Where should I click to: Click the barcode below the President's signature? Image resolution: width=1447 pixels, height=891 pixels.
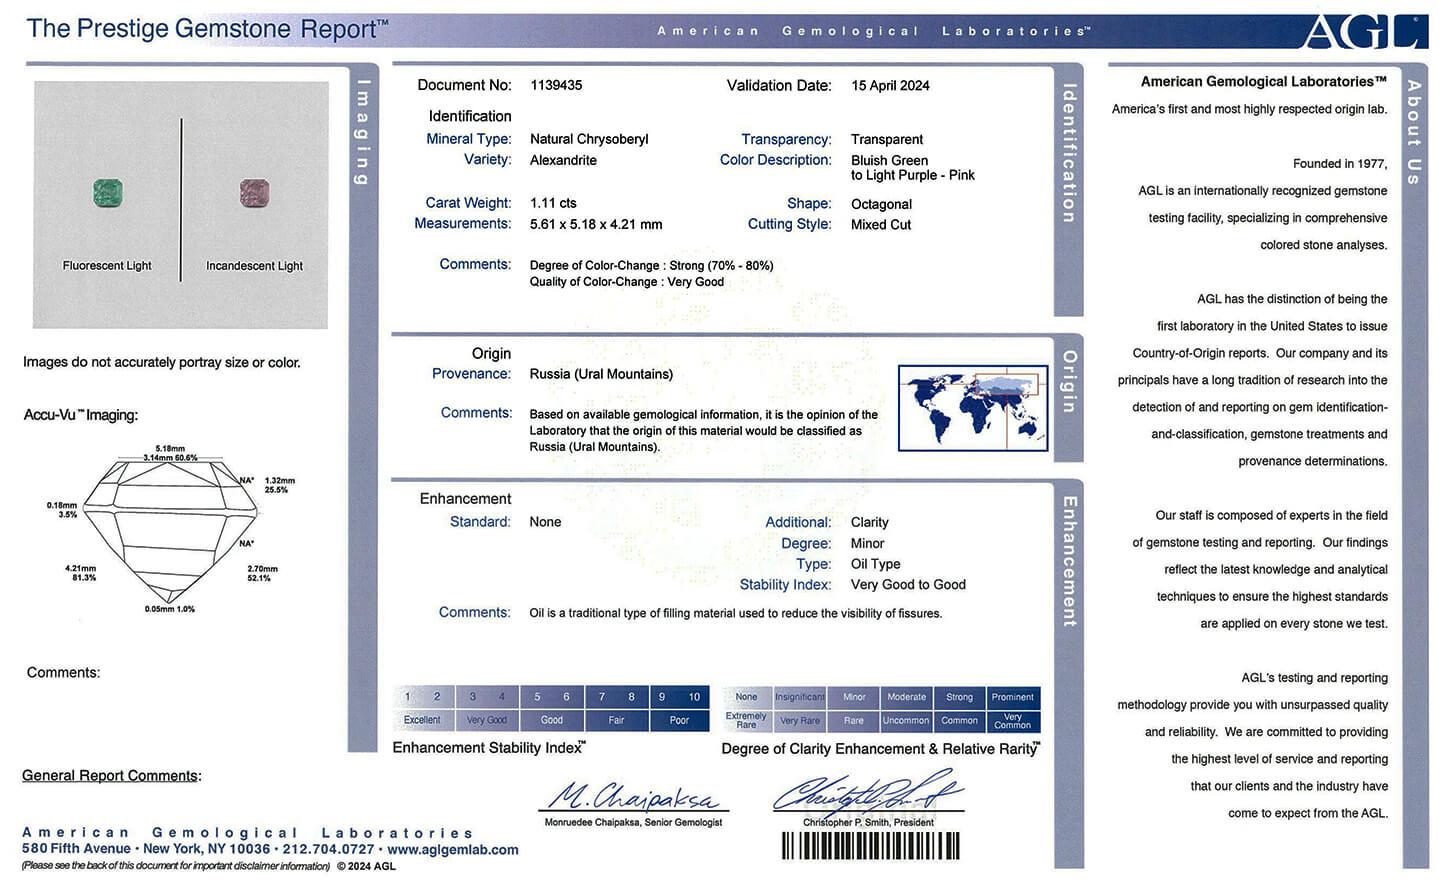(870, 846)
